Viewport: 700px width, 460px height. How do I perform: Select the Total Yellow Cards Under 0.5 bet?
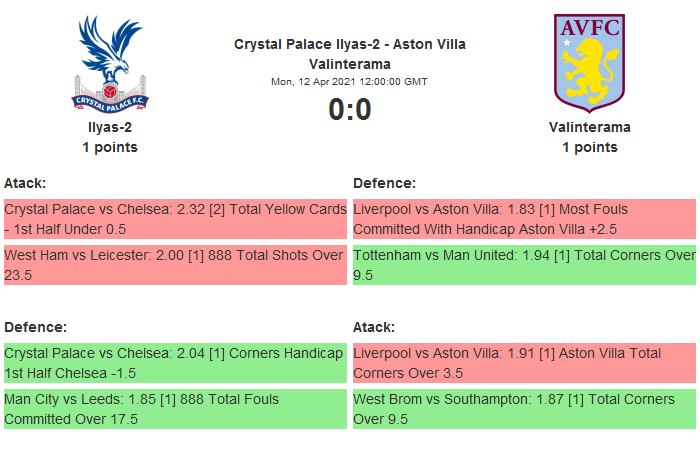tap(174, 219)
